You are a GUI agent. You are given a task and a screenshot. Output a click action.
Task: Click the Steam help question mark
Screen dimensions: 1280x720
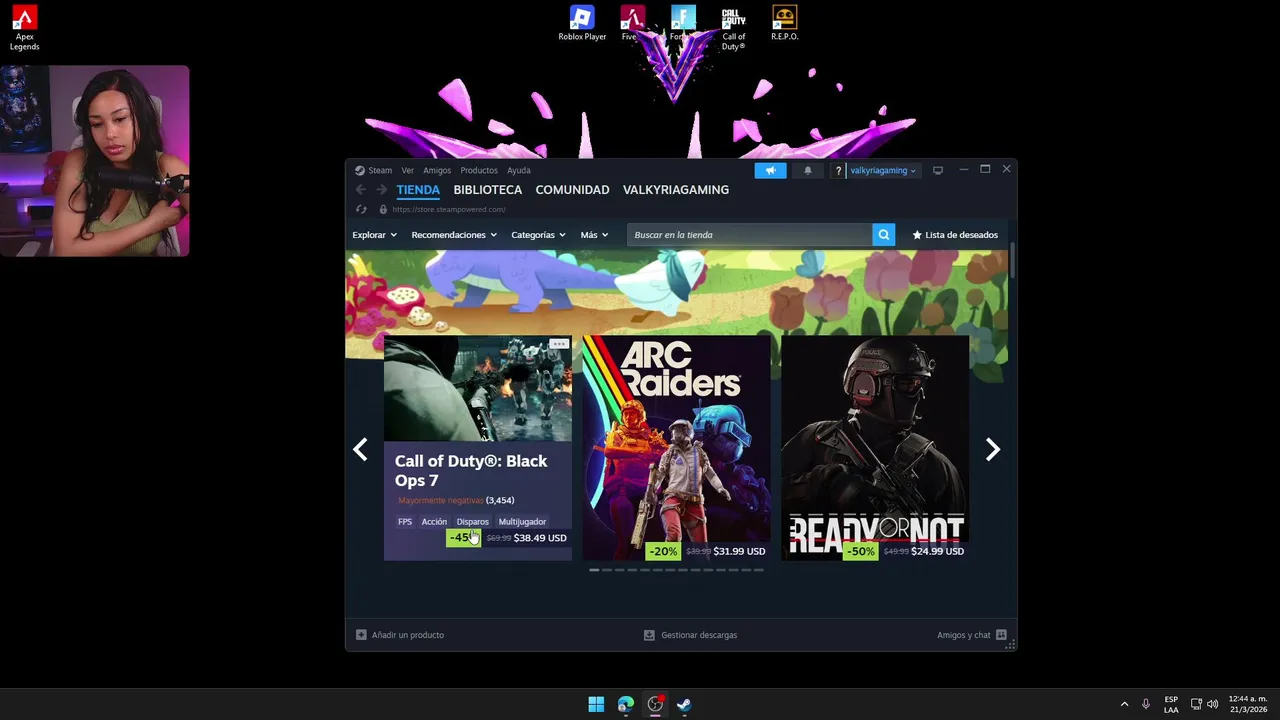[x=838, y=170]
